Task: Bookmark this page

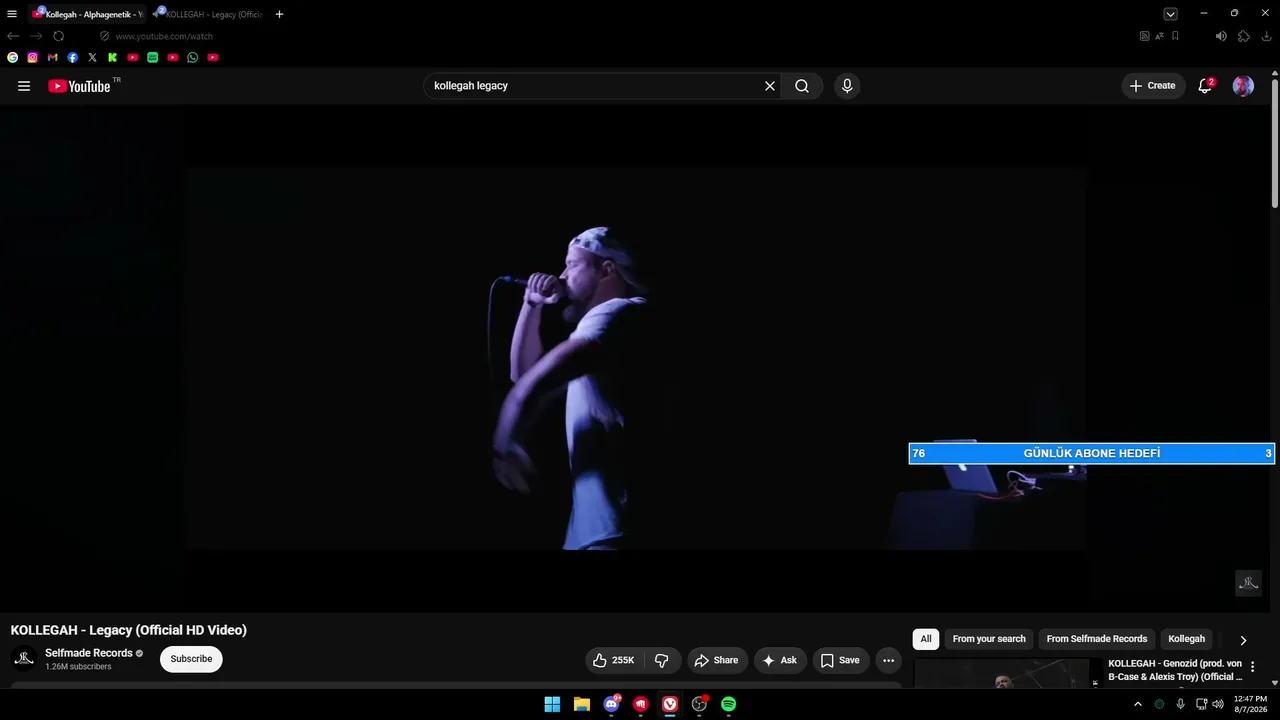Action: (1175, 36)
